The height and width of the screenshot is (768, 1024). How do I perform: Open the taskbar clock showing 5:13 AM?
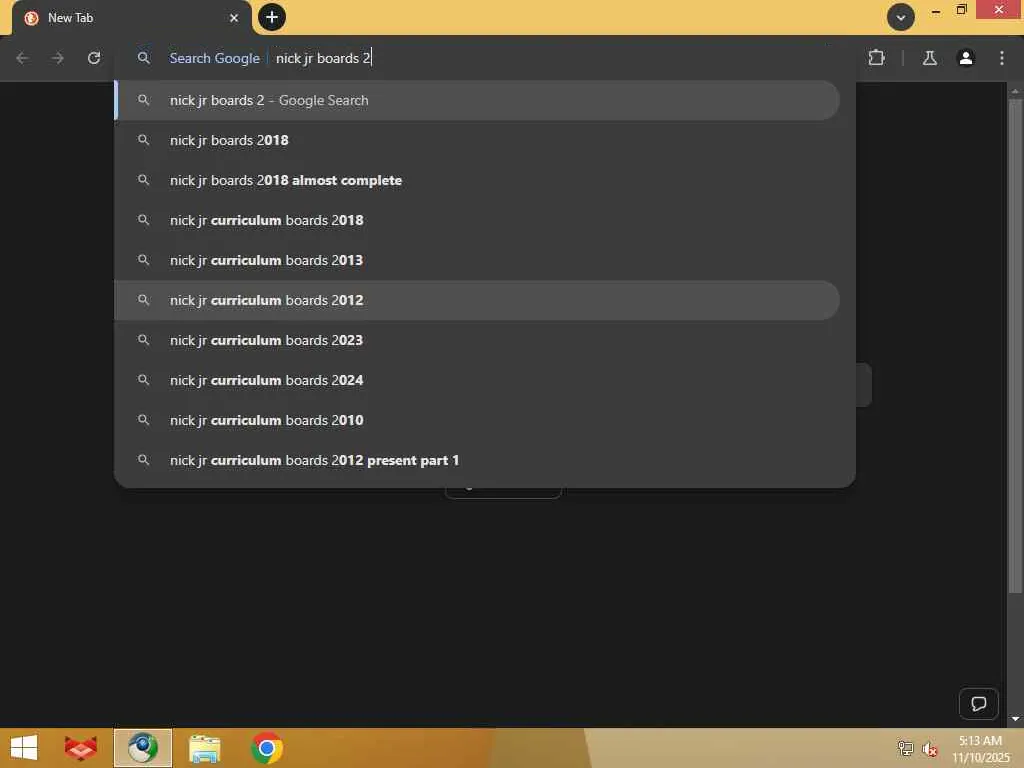(981, 749)
